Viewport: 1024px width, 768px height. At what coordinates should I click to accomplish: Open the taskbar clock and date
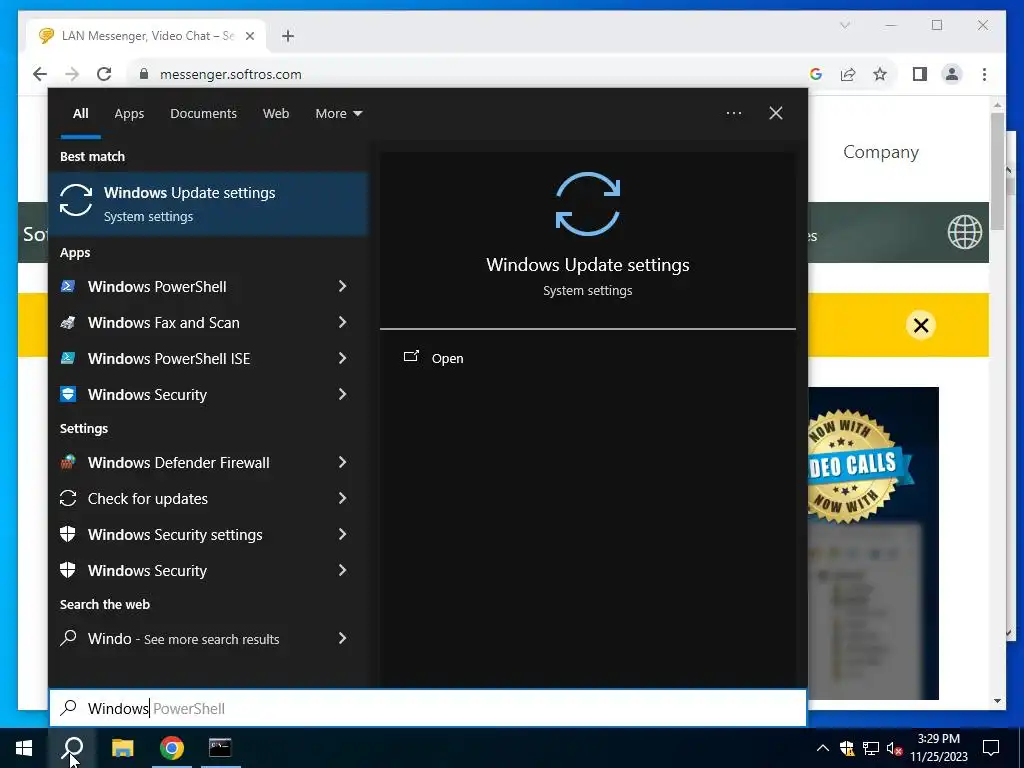click(938, 748)
